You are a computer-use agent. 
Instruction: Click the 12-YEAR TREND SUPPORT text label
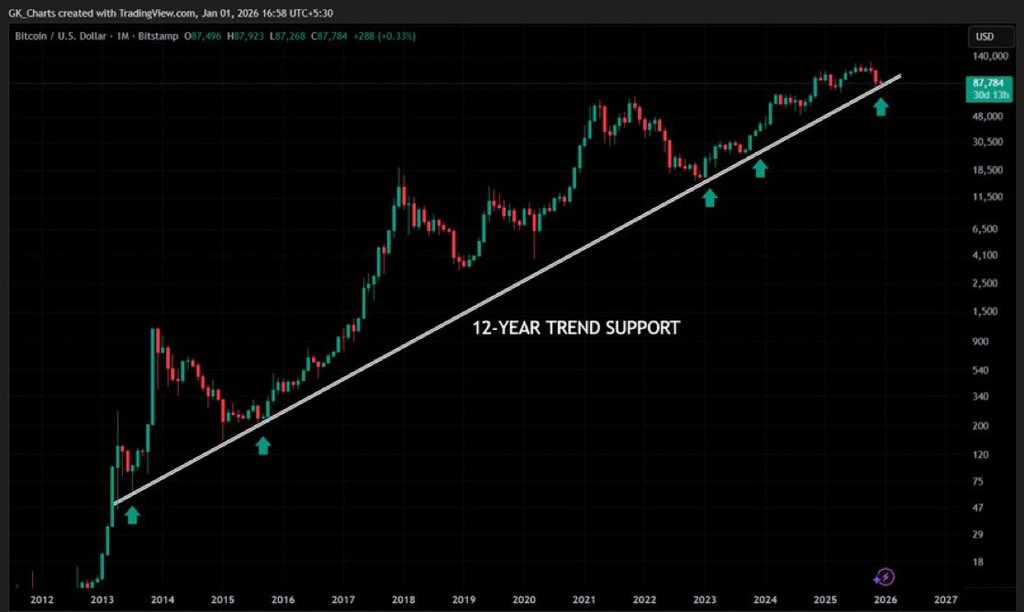pyautogui.click(x=574, y=327)
